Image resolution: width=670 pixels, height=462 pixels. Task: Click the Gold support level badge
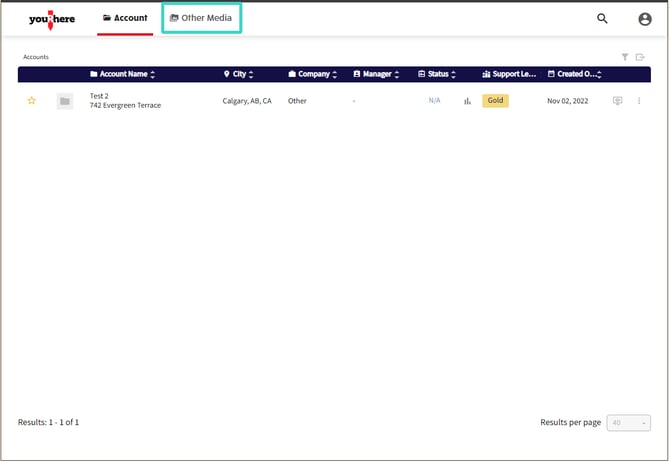point(495,101)
